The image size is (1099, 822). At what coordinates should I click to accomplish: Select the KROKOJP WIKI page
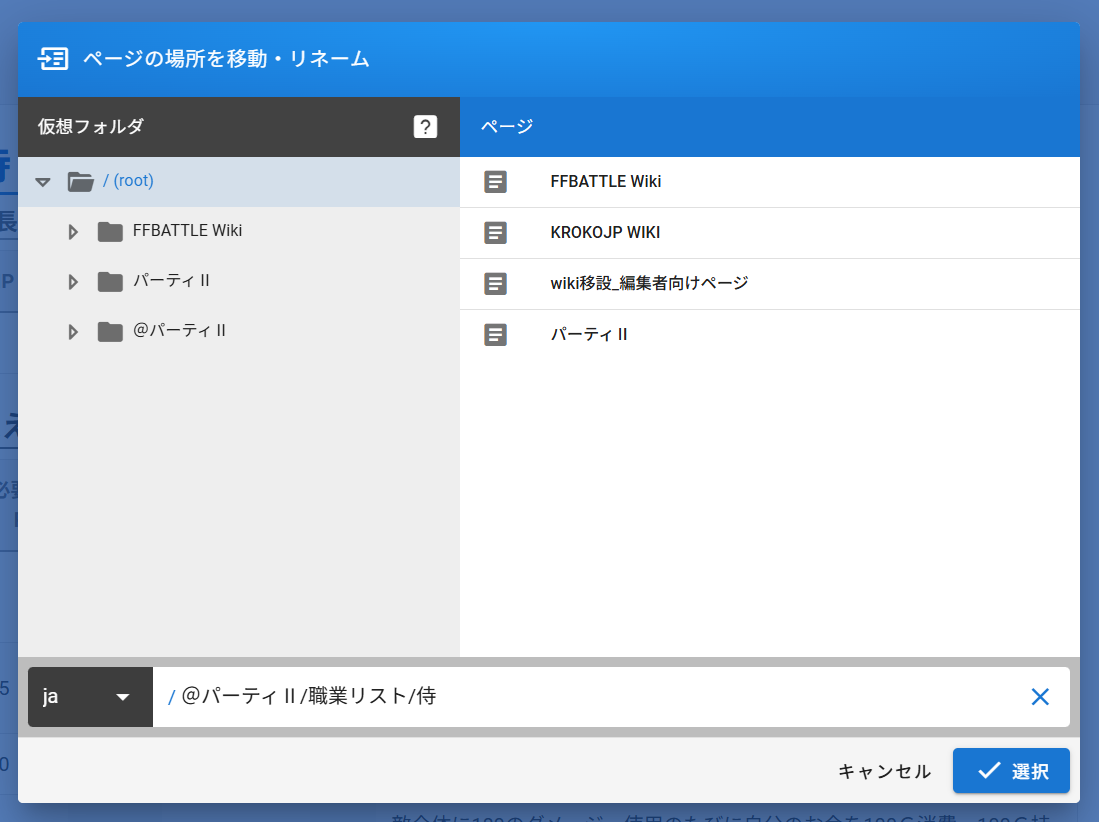[605, 233]
